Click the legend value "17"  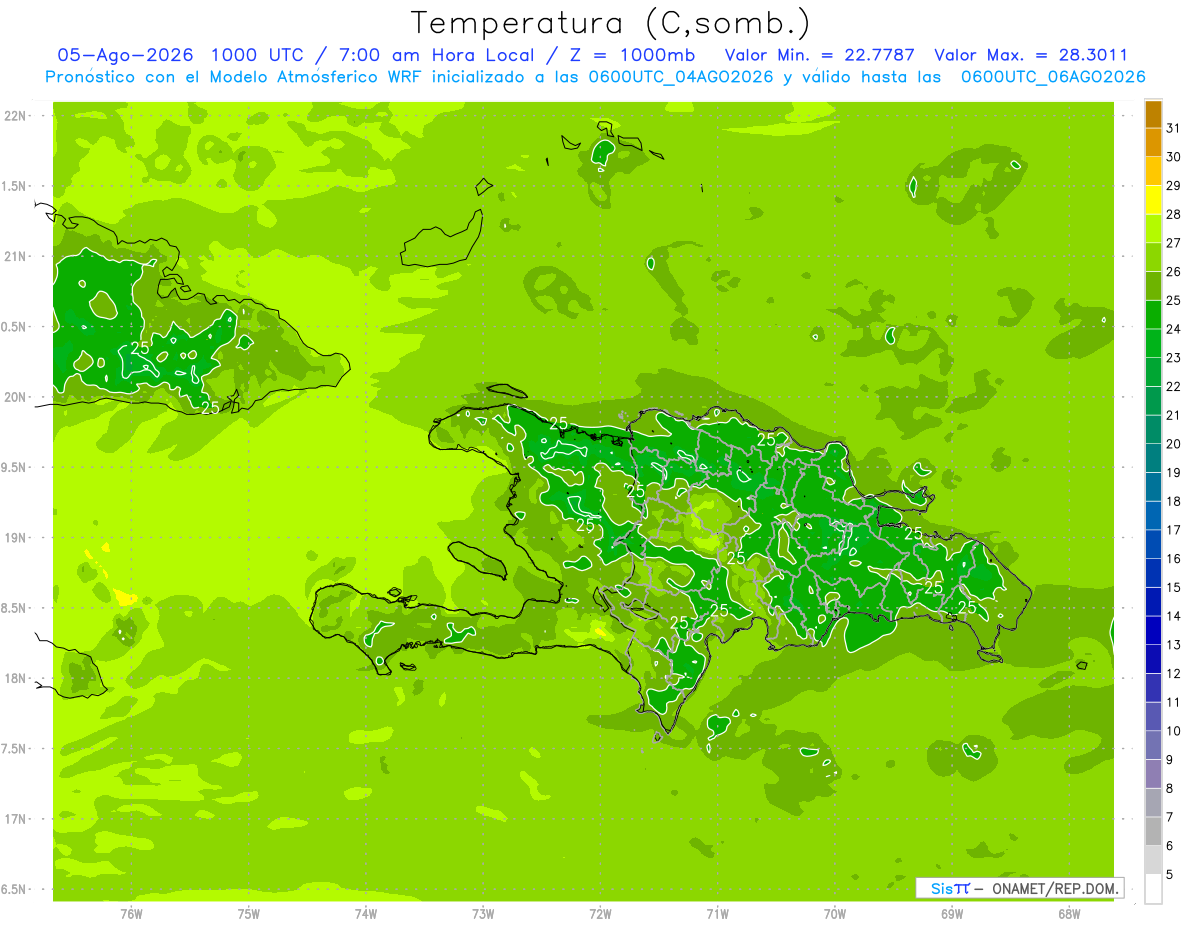click(x=1173, y=530)
